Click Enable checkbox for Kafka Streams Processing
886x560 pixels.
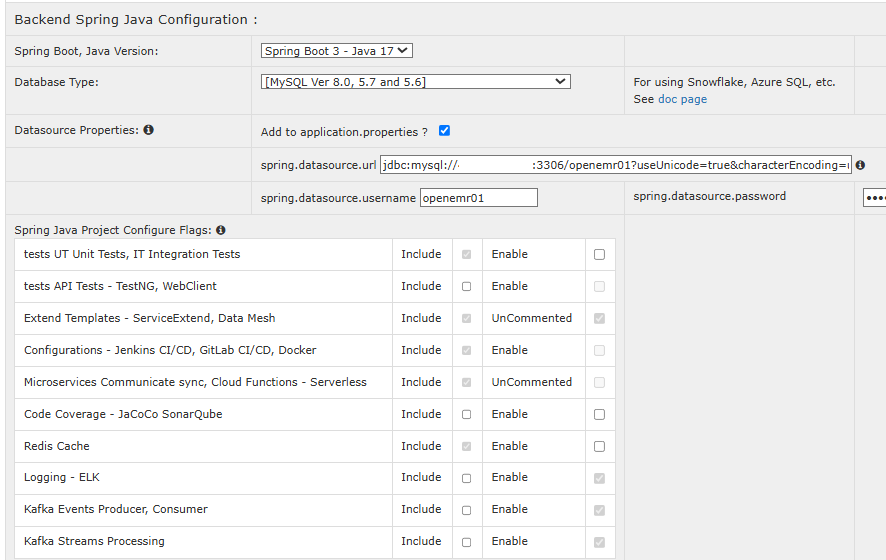600,542
